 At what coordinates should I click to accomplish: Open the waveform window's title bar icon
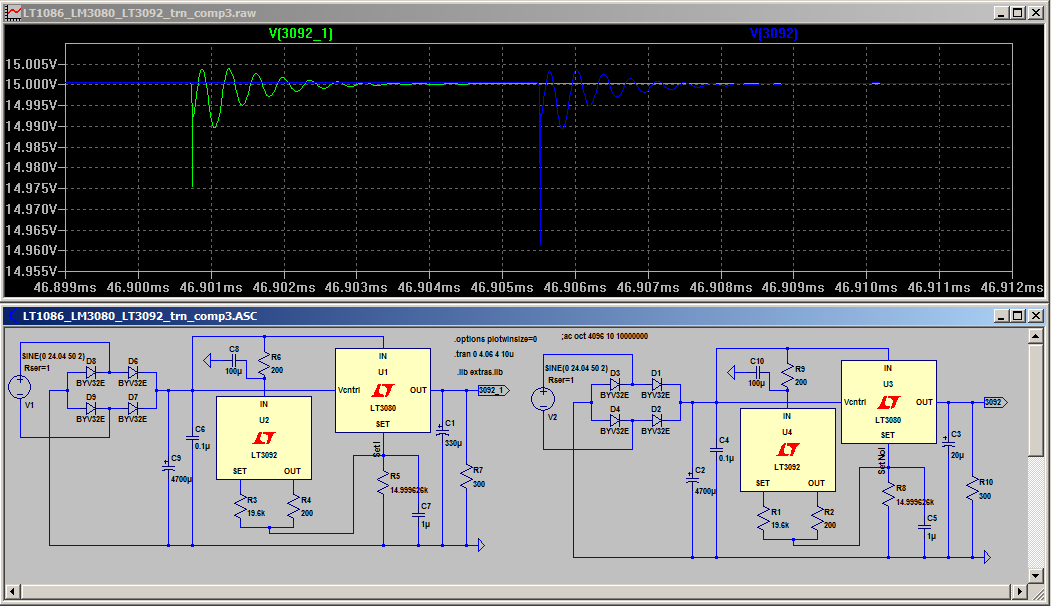(13, 13)
